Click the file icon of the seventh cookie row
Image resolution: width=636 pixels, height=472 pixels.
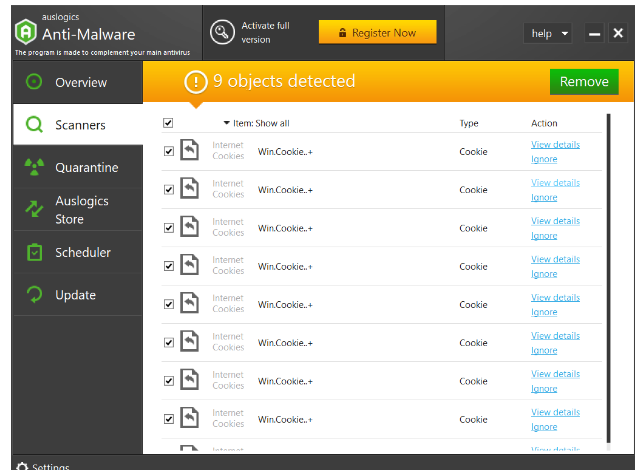[189, 380]
